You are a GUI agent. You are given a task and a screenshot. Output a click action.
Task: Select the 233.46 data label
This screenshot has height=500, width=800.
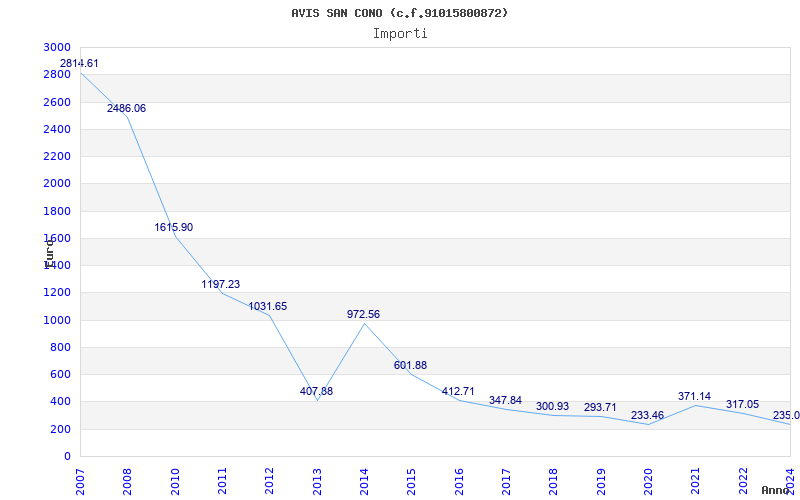tap(647, 415)
